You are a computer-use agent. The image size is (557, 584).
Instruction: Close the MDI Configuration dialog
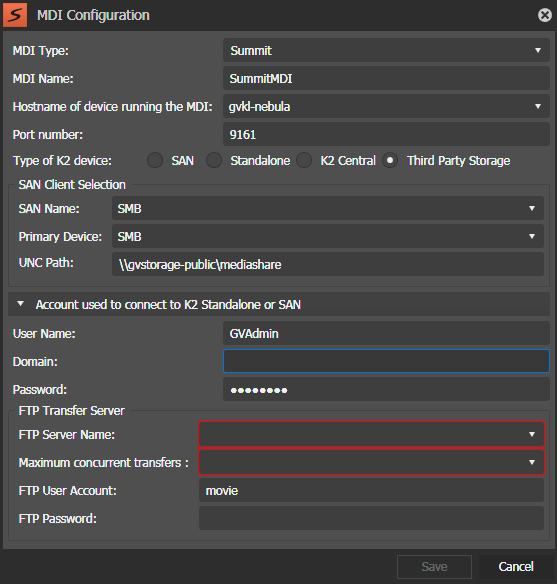(544, 15)
